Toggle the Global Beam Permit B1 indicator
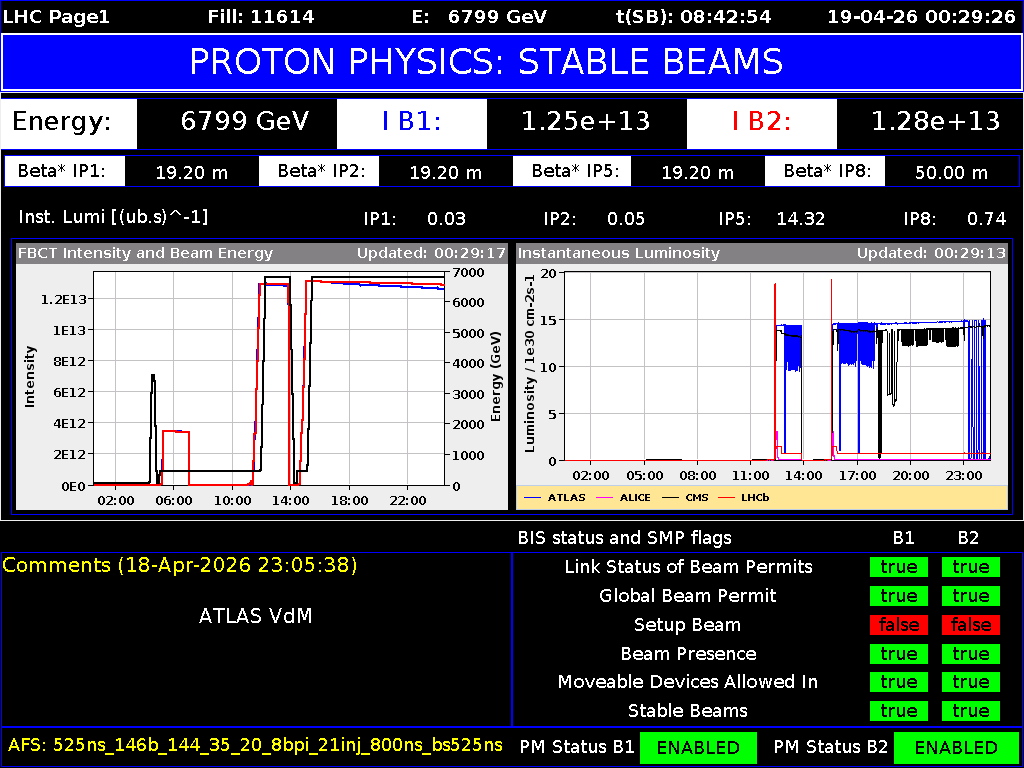Viewport: 1024px width, 768px height. coord(898,596)
